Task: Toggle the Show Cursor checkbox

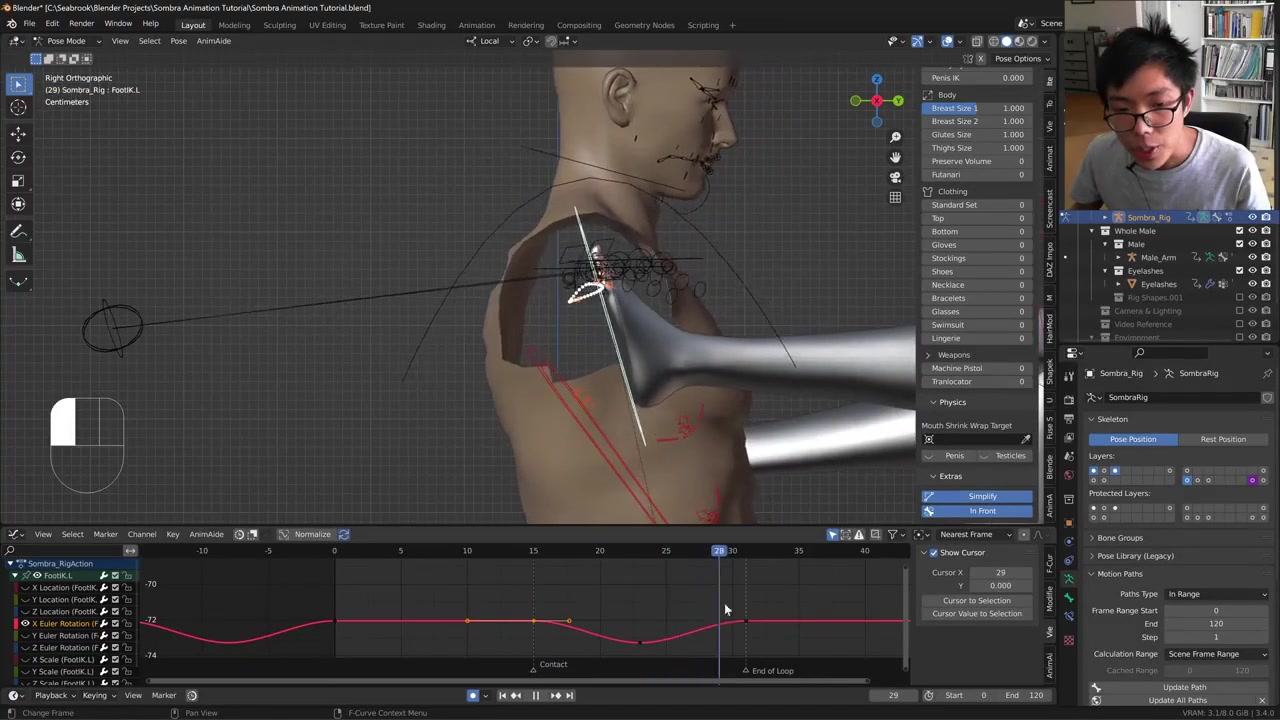Action: click(934, 553)
